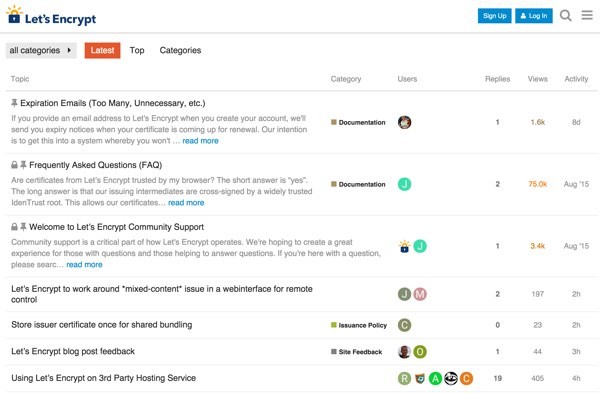
Task: Open Store issuer certificate once for shared bundling
Action: pos(101,325)
